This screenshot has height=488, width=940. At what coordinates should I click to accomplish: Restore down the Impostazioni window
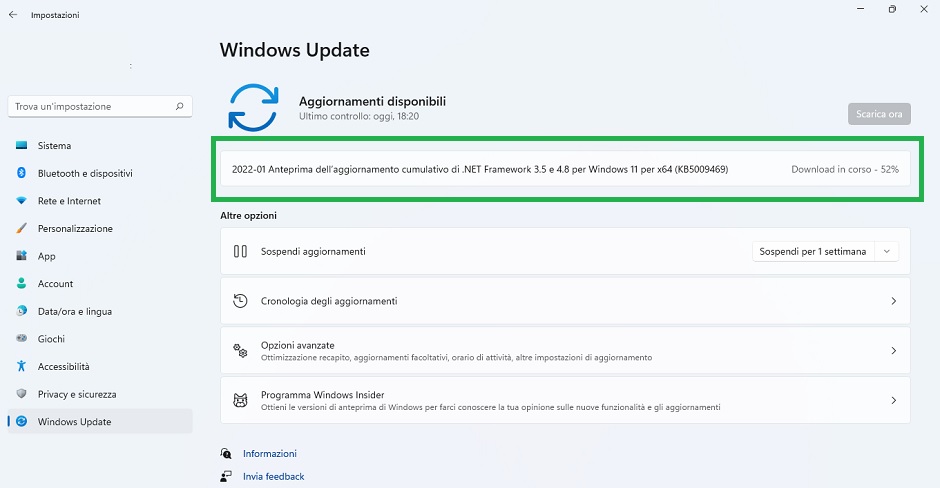892,9
